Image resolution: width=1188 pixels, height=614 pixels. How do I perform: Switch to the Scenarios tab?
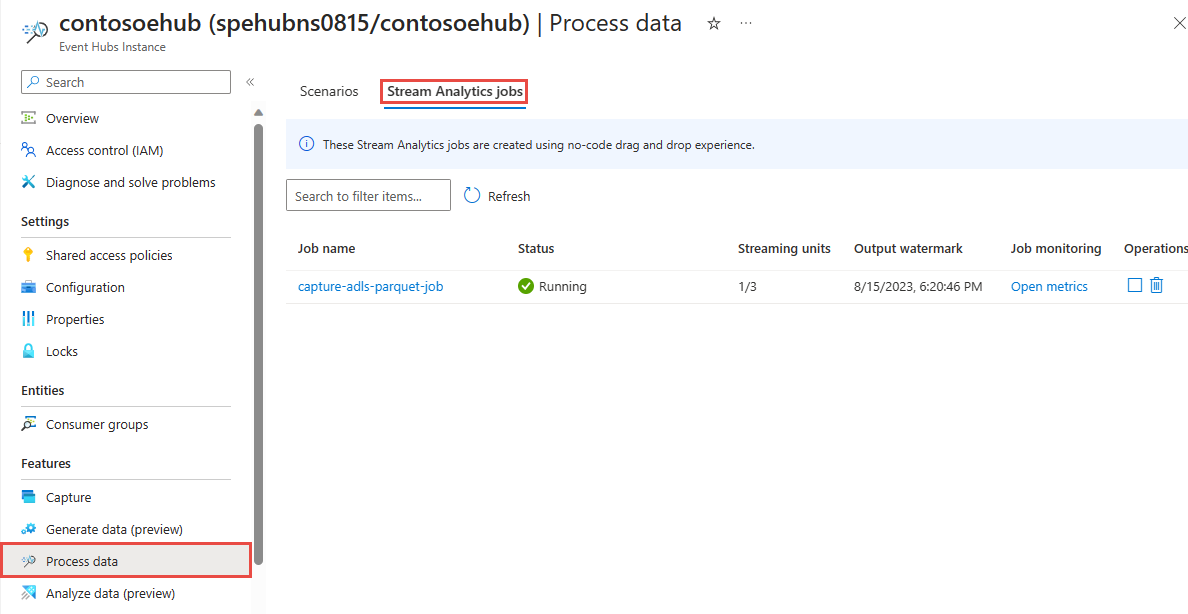pos(329,91)
